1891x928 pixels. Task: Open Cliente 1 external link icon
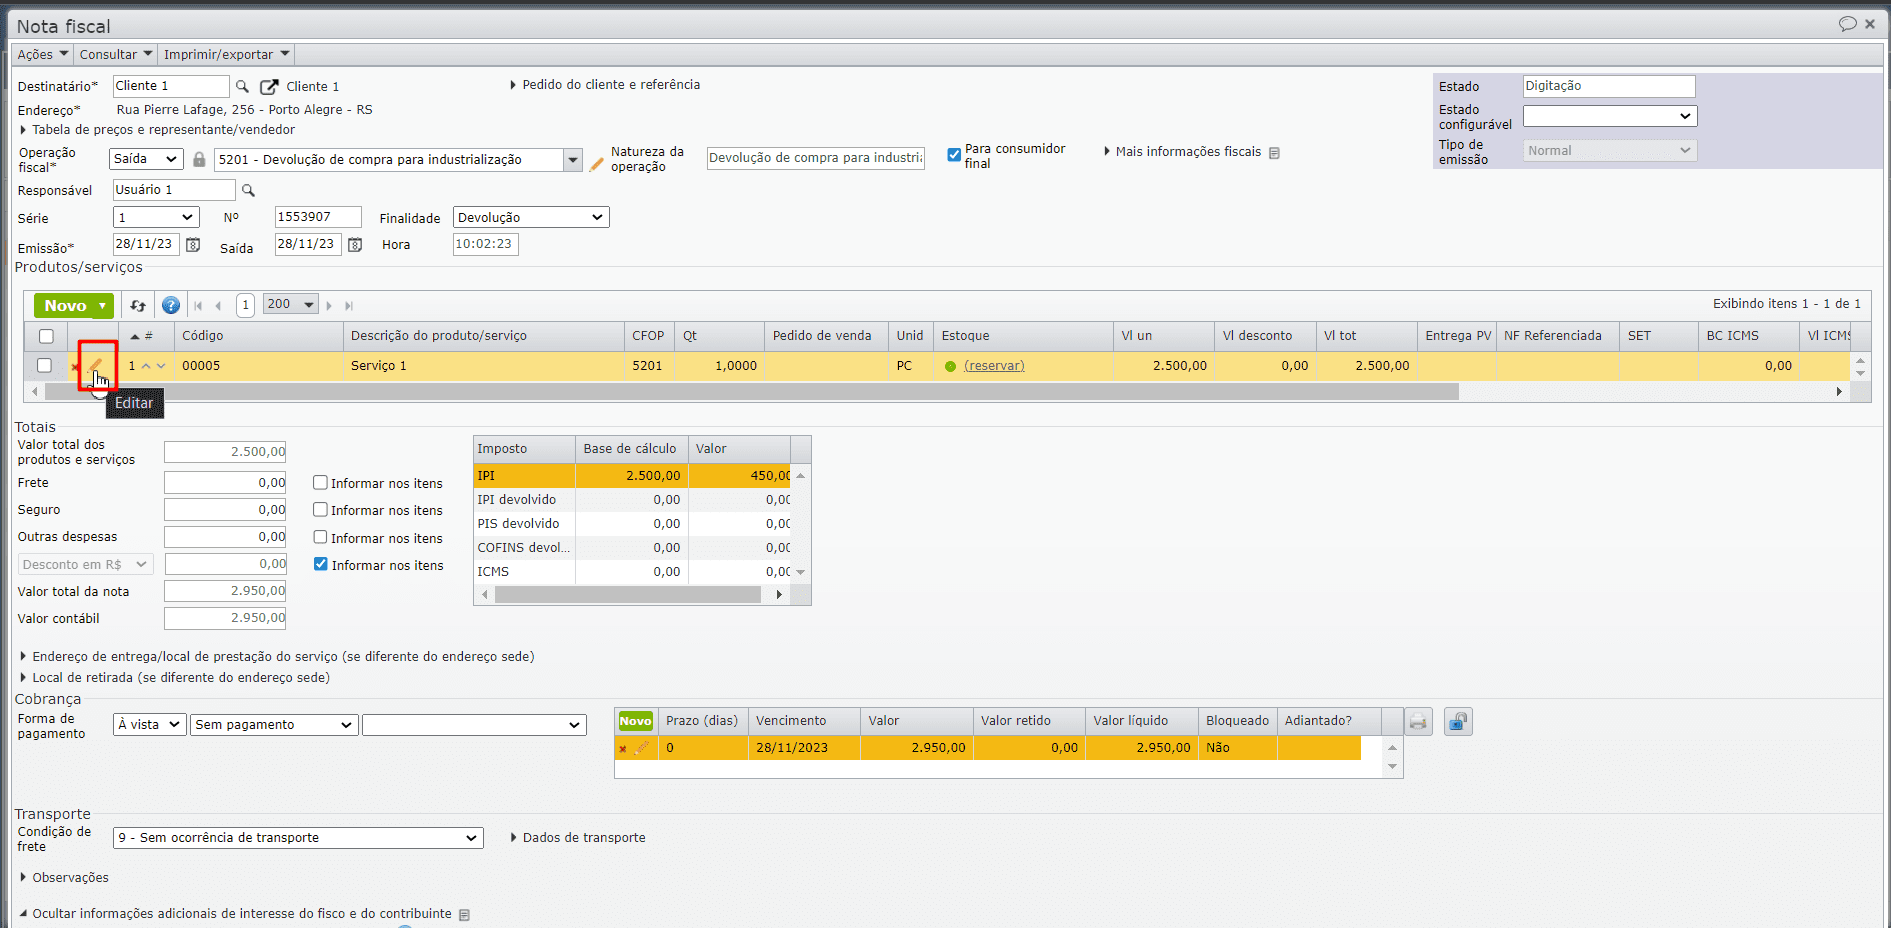click(269, 87)
